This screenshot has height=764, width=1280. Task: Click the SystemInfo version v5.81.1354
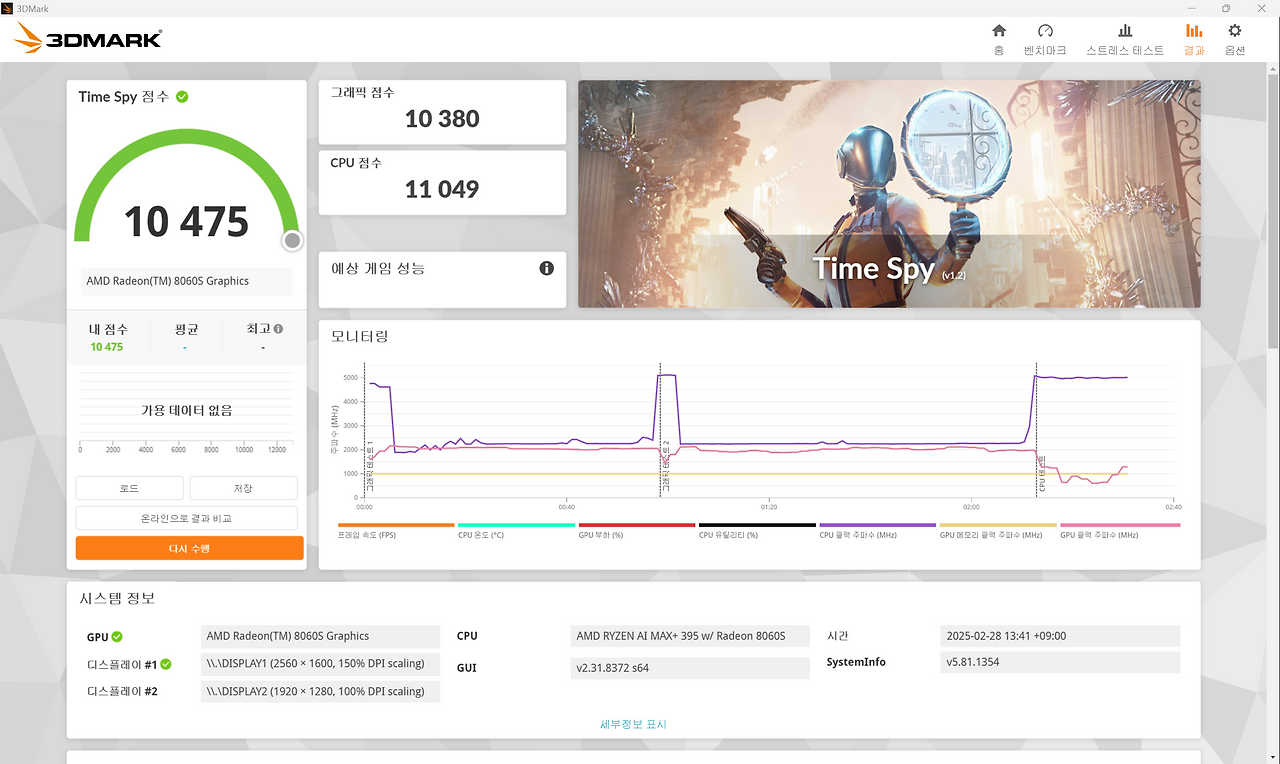pyautogui.click(x=1060, y=662)
